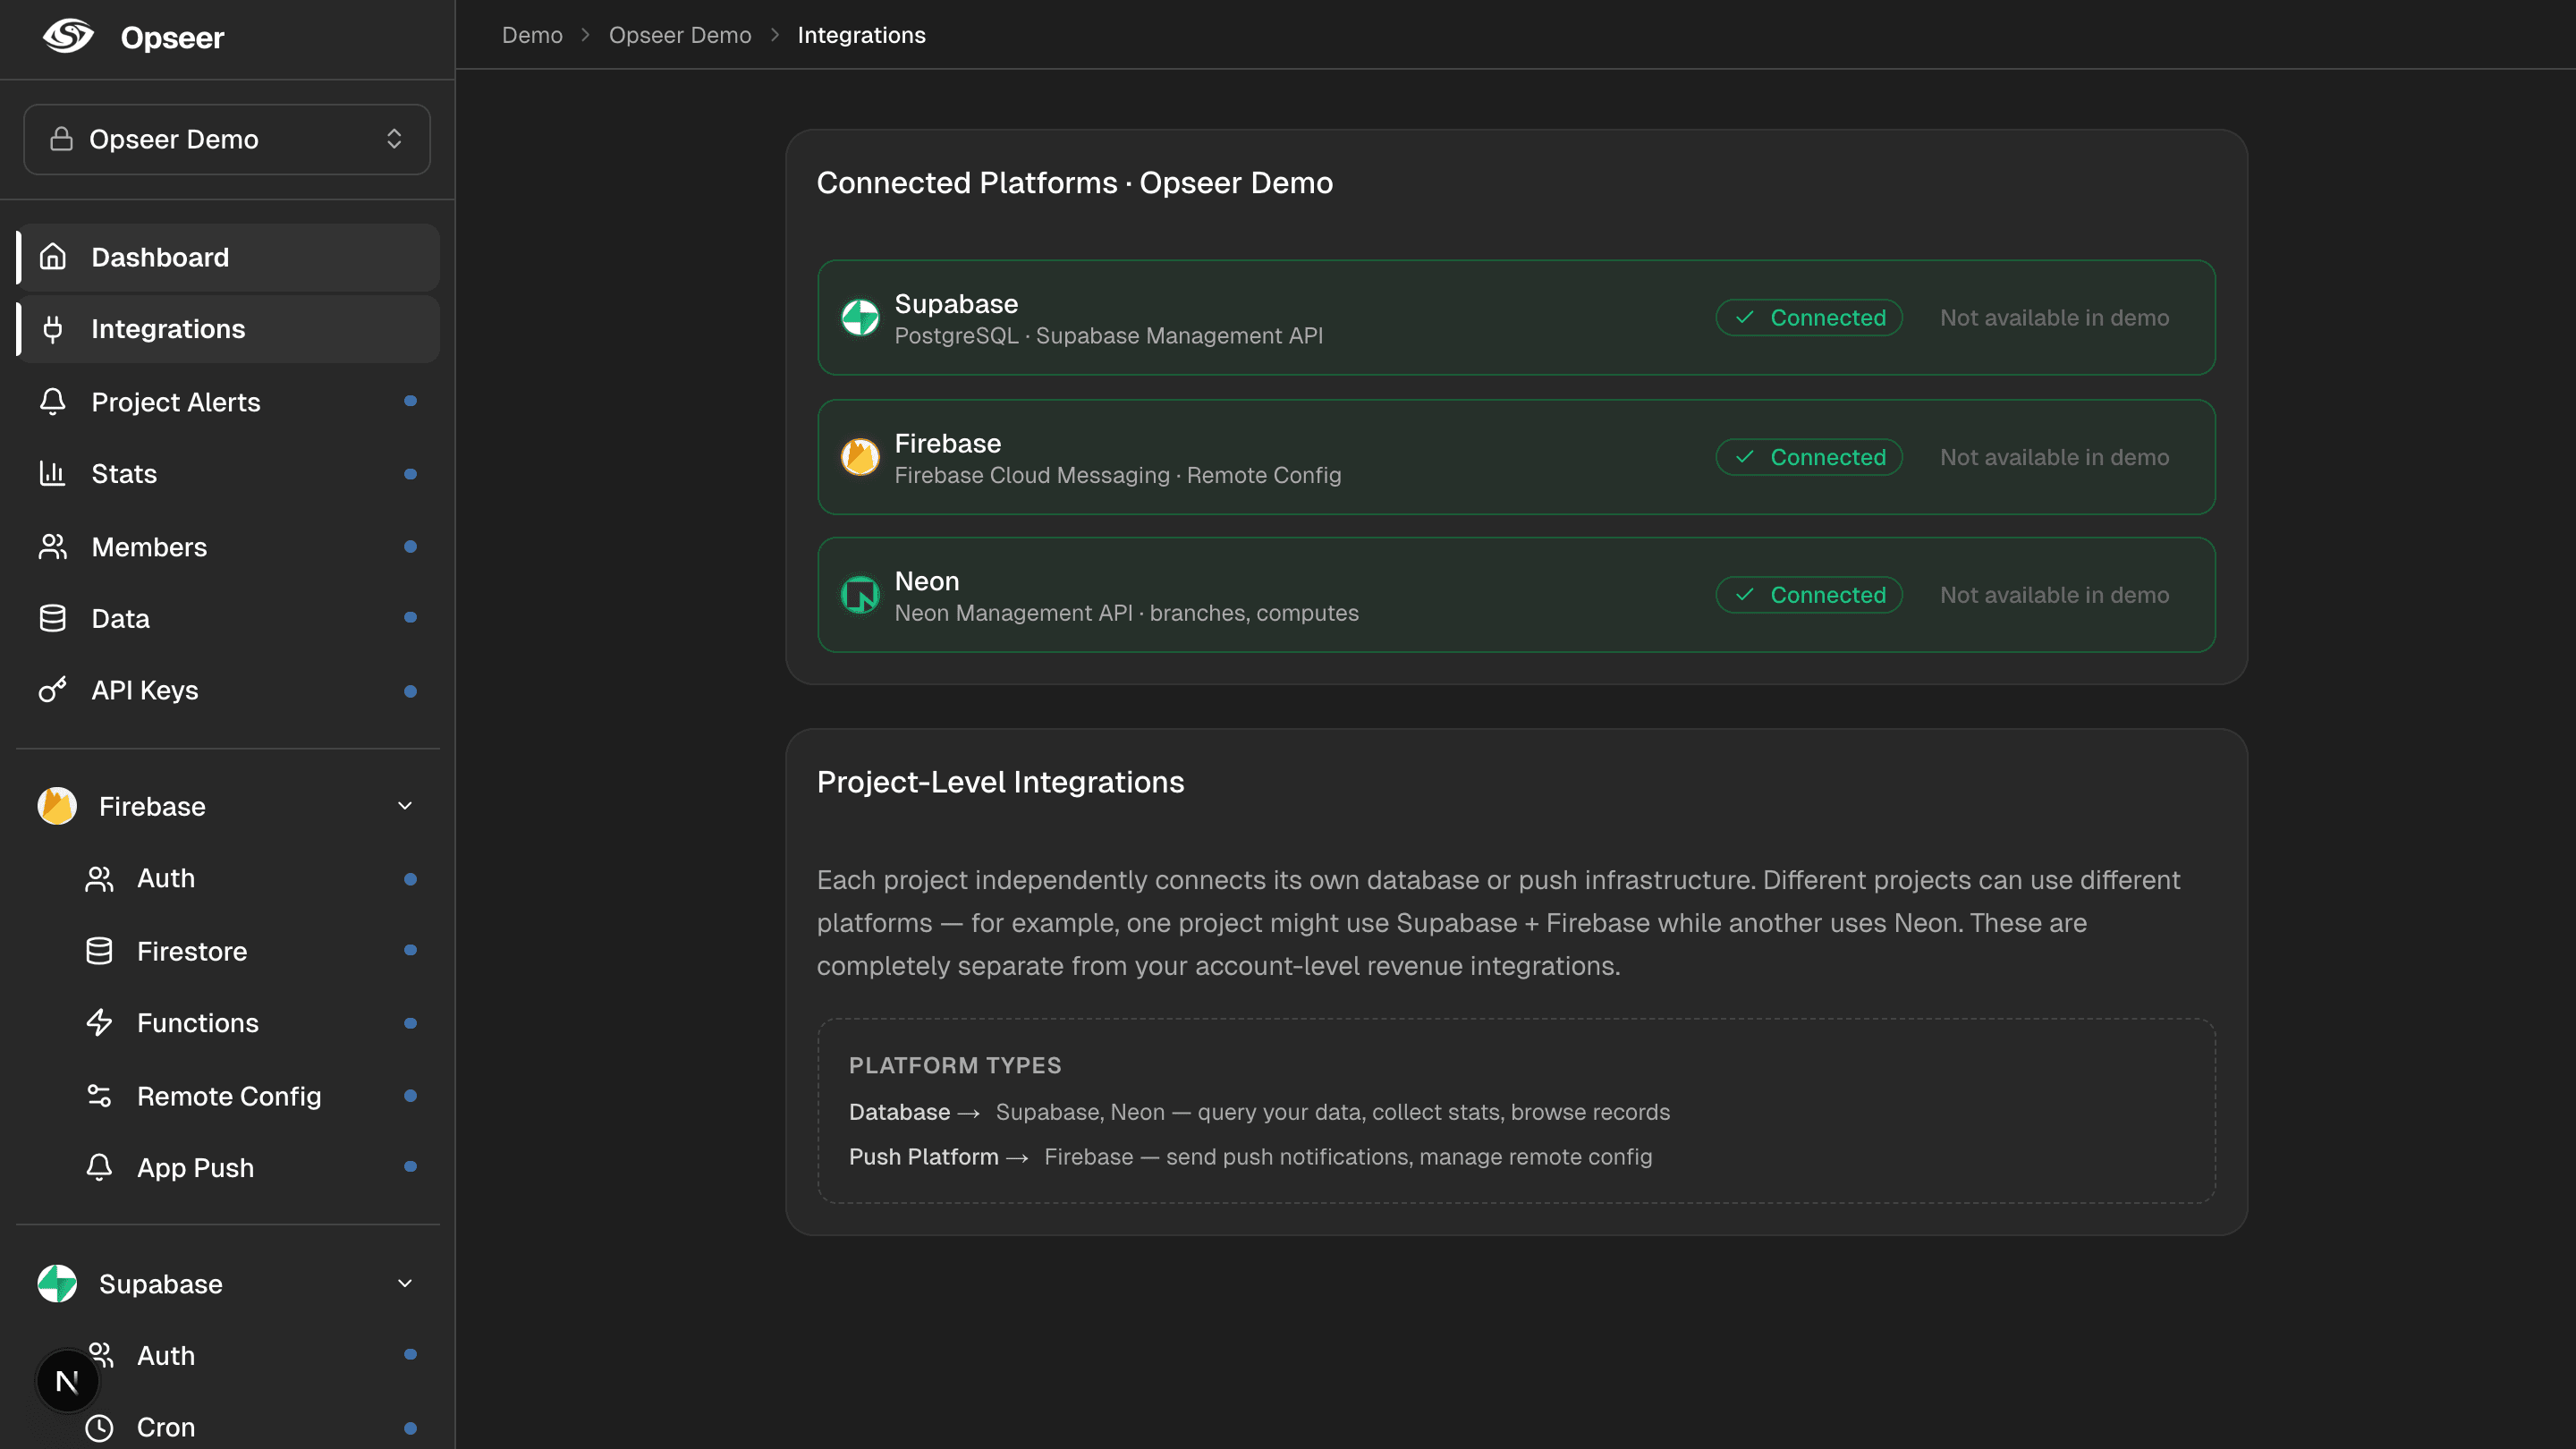Open Firebase Auth
The image size is (2576, 1449).
point(250,879)
